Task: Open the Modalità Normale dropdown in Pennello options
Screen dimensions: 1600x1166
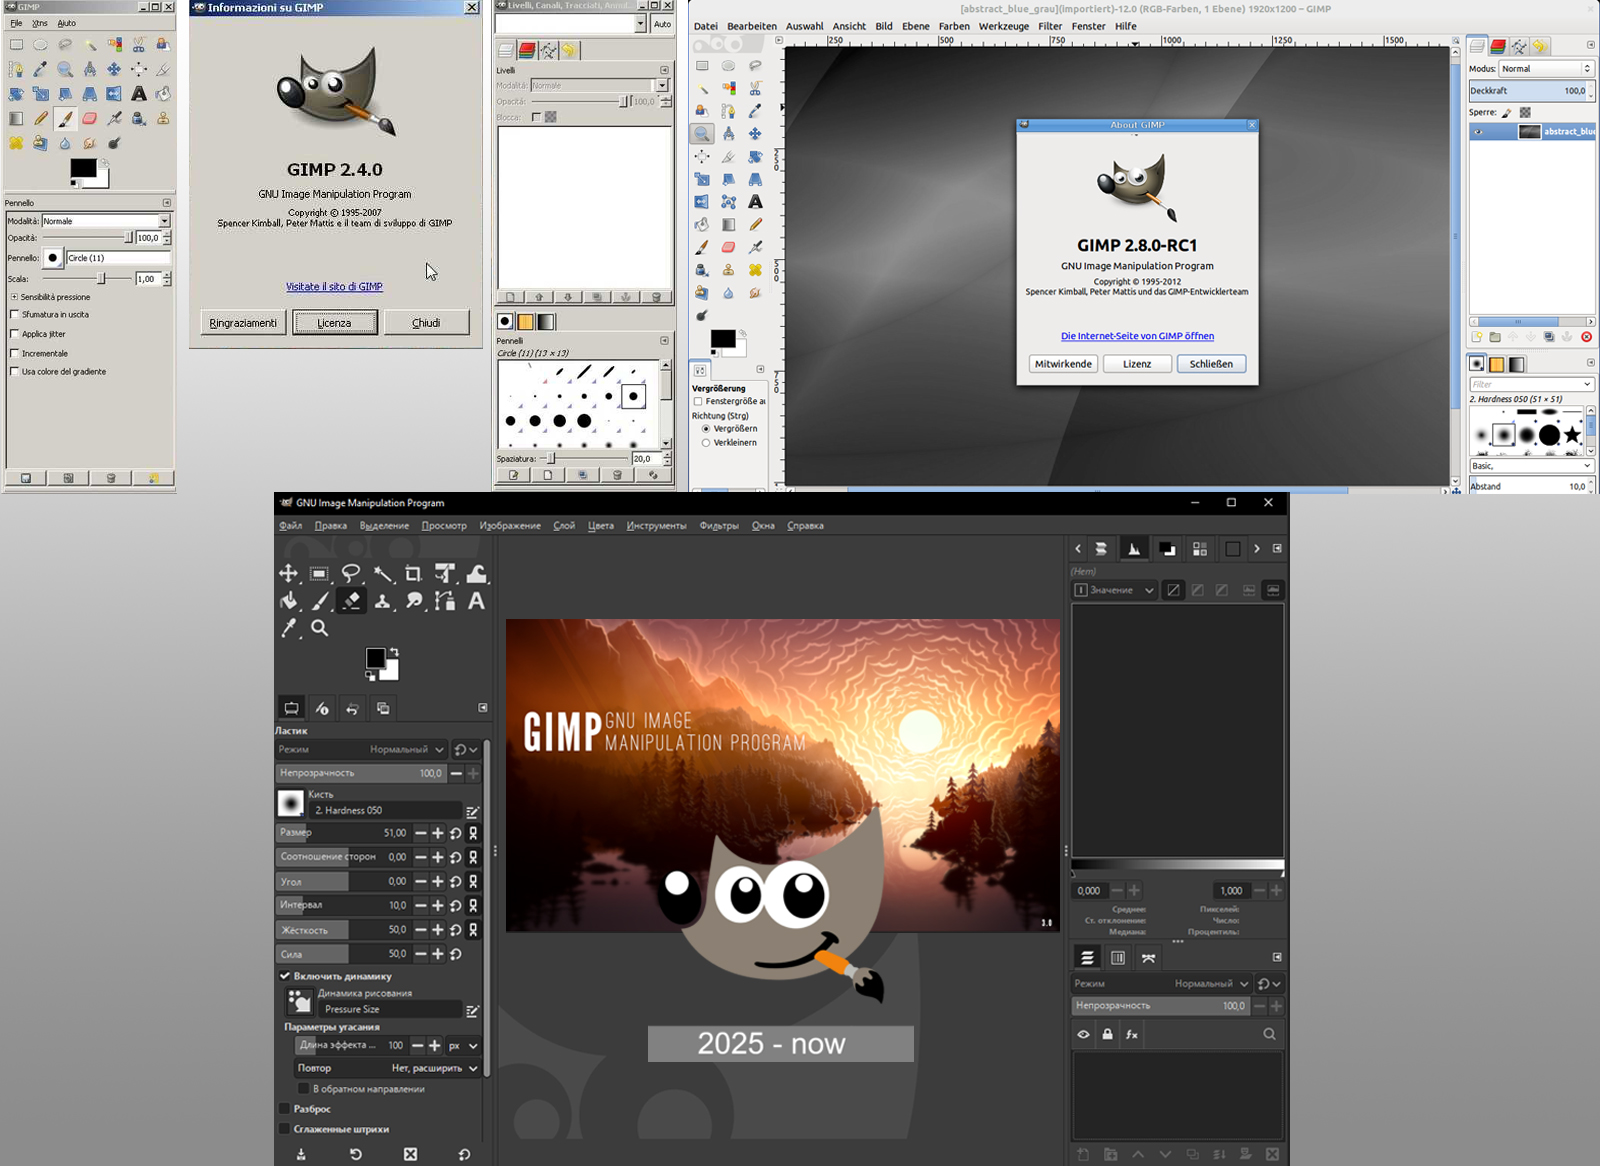Action: tap(105, 221)
